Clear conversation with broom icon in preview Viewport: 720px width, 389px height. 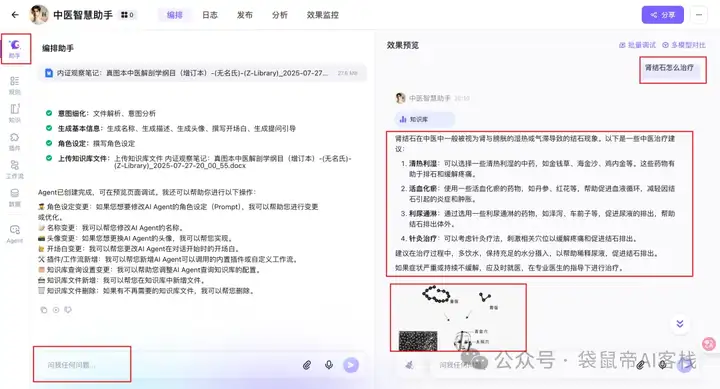pyautogui.click(x=409, y=365)
